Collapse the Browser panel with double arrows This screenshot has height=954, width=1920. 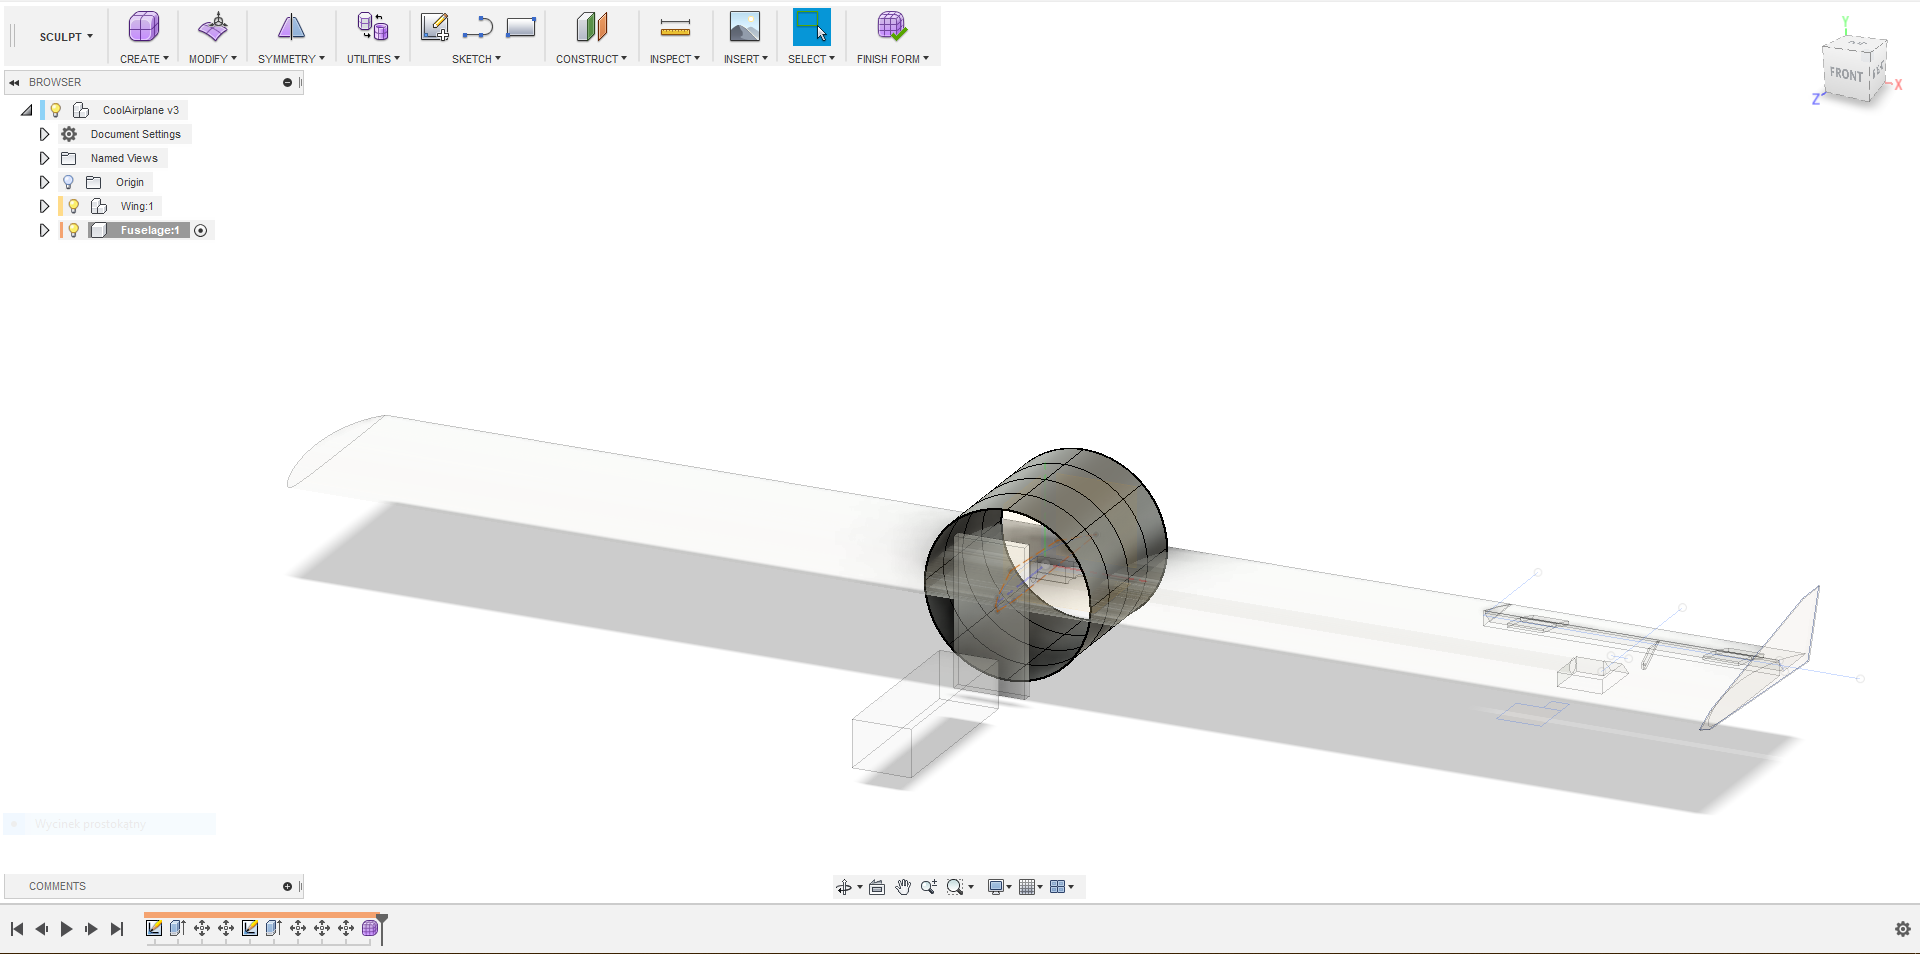pos(15,82)
